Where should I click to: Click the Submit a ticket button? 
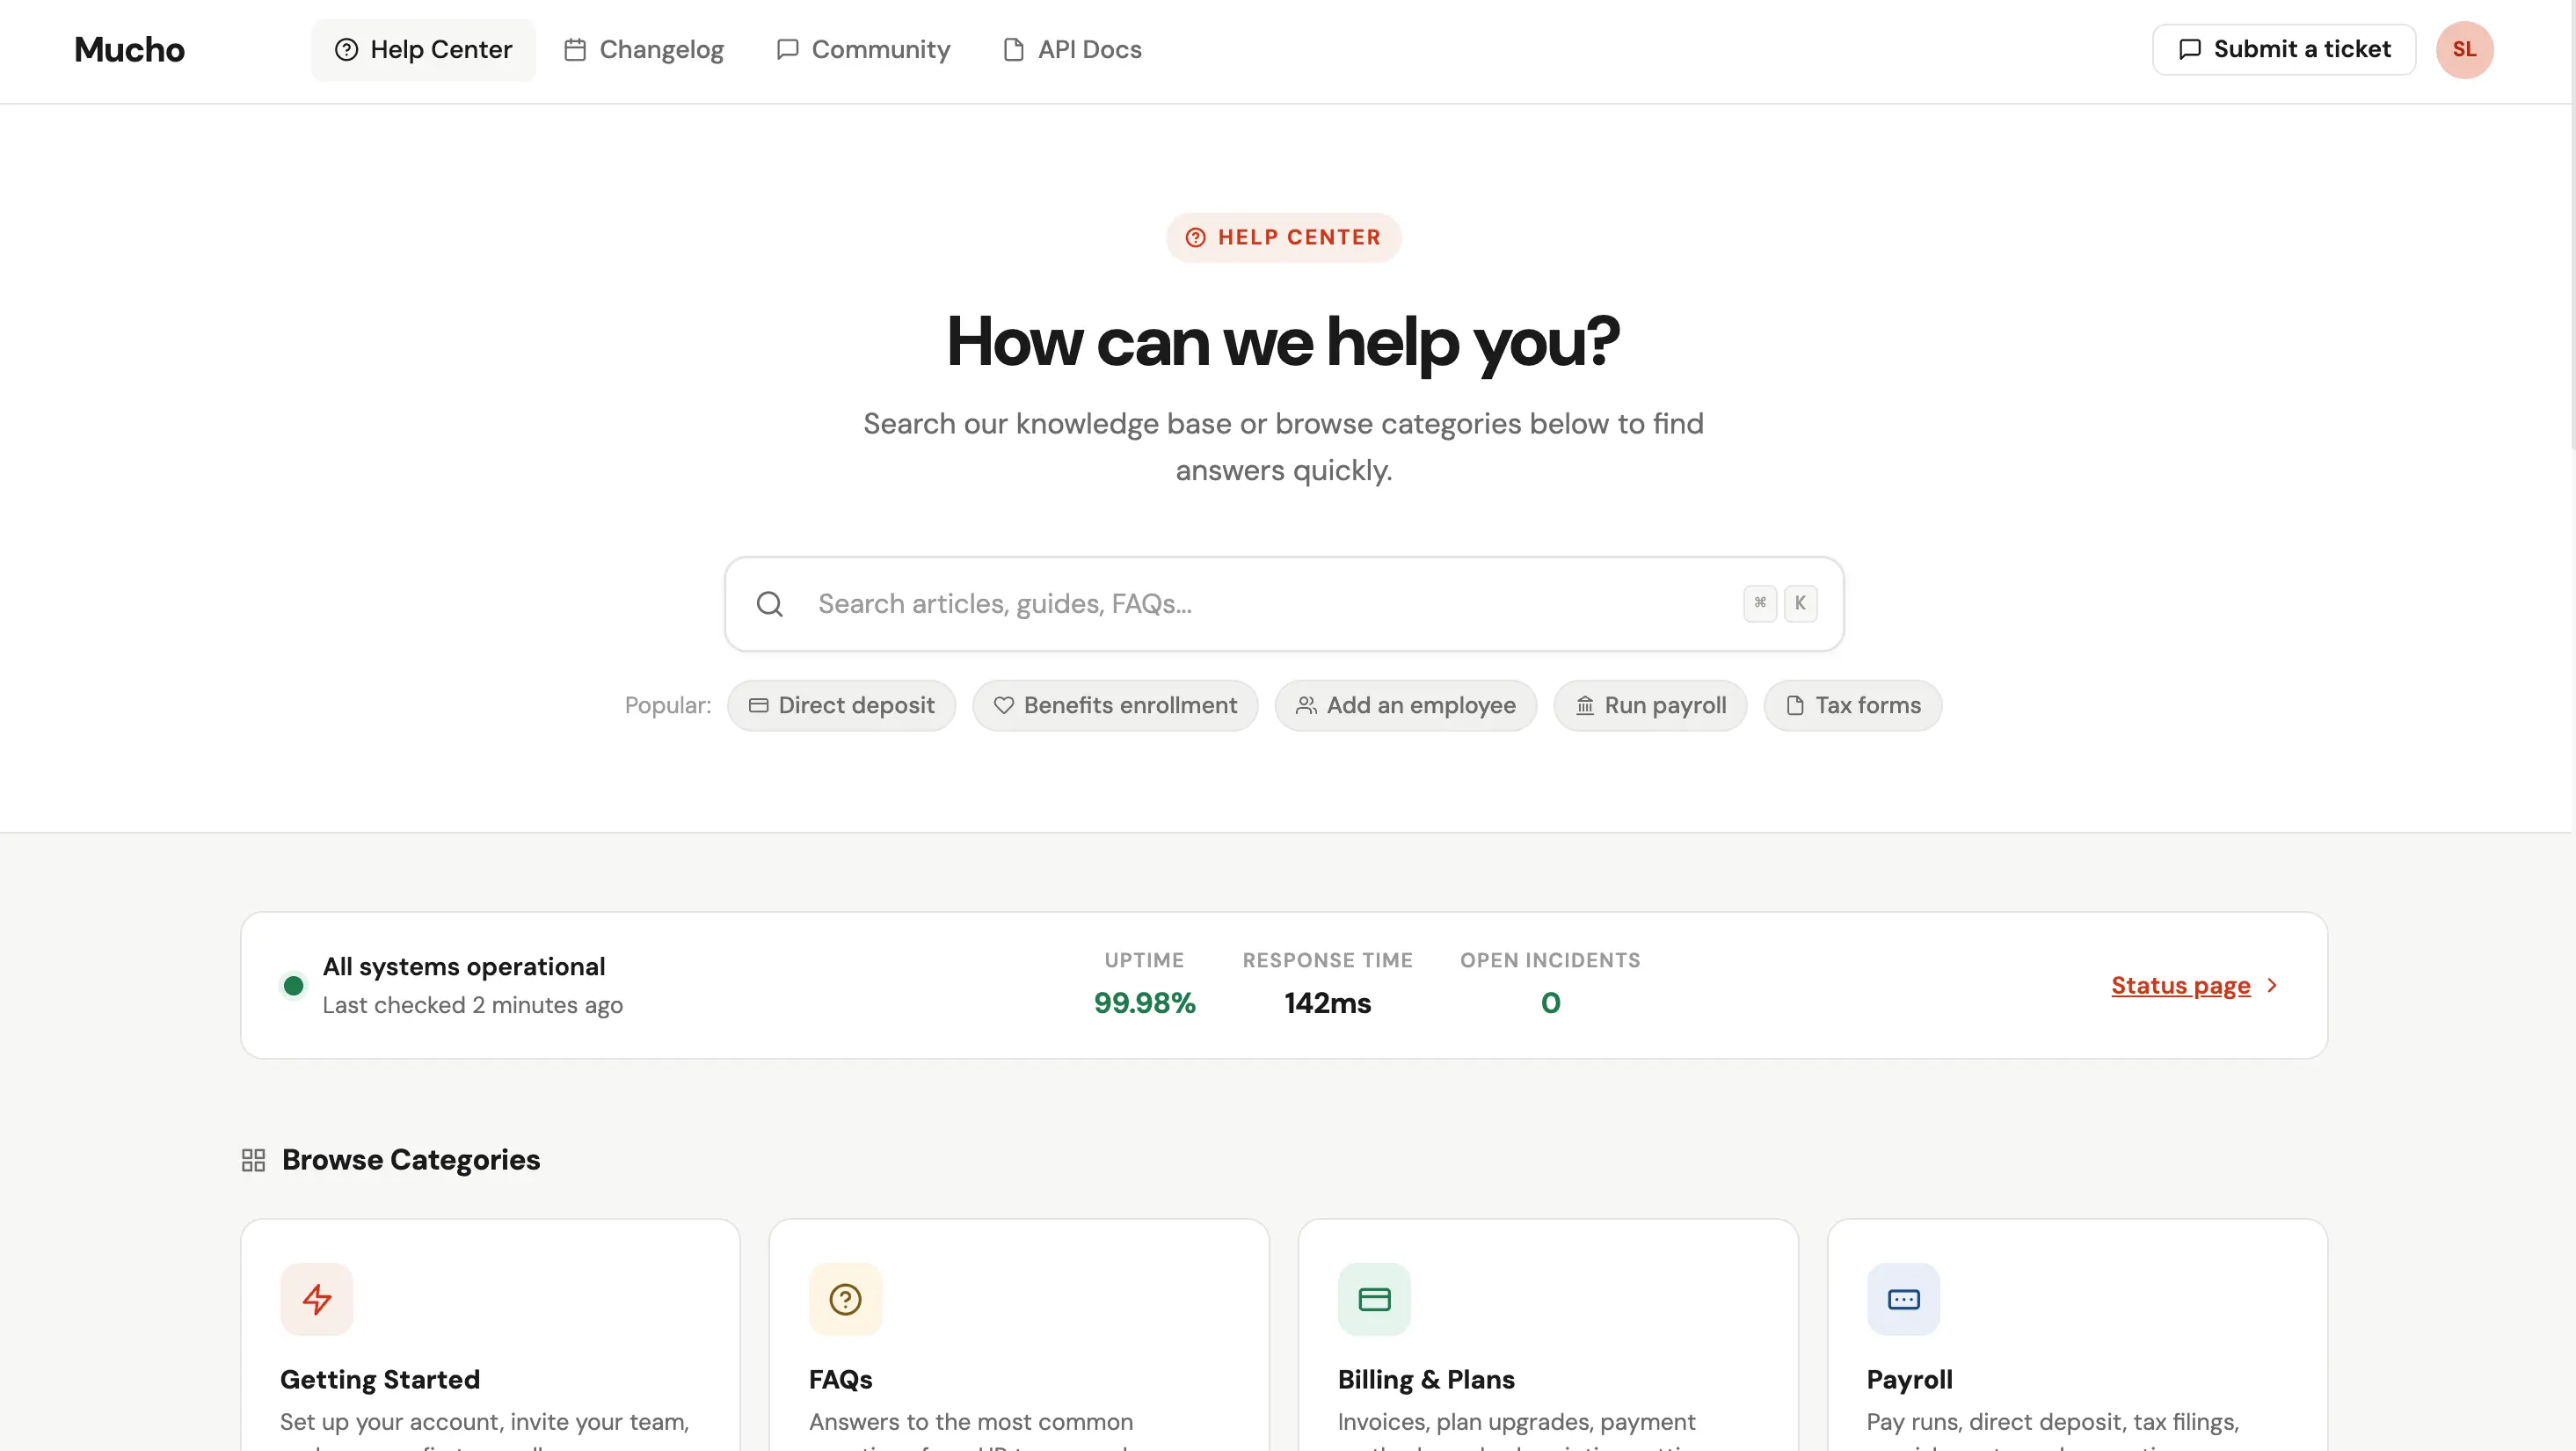tap(2284, 49)
